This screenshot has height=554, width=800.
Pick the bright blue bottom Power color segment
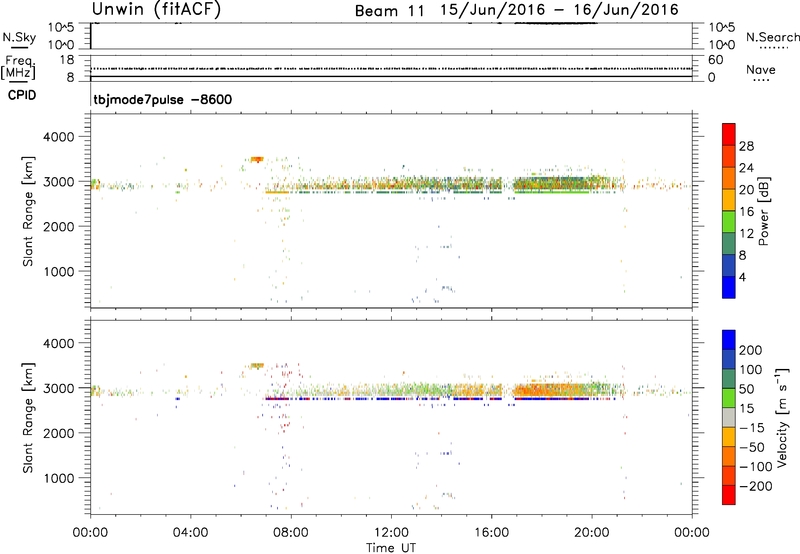[x=729, y=287]
